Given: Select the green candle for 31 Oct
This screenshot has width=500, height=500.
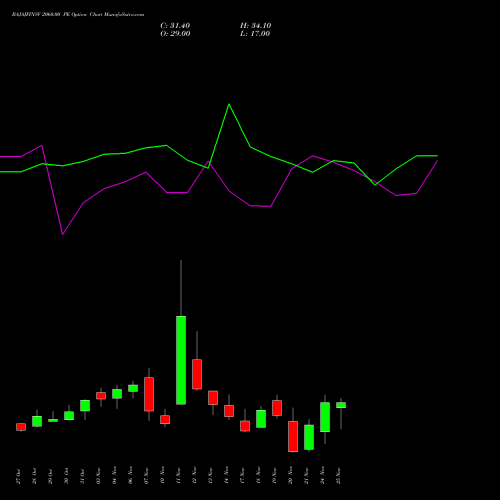Looking at the screenshot, I should tap(85, 406).
